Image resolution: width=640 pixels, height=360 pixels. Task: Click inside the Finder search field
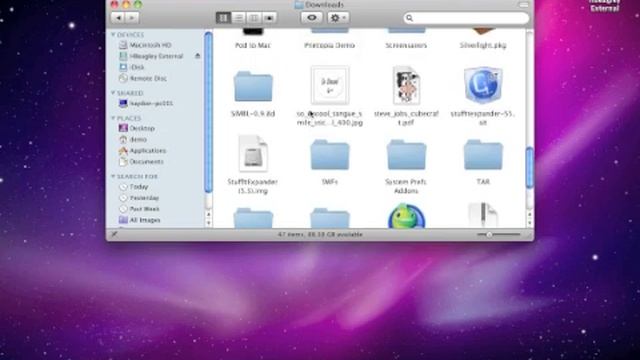pos(466,18)
